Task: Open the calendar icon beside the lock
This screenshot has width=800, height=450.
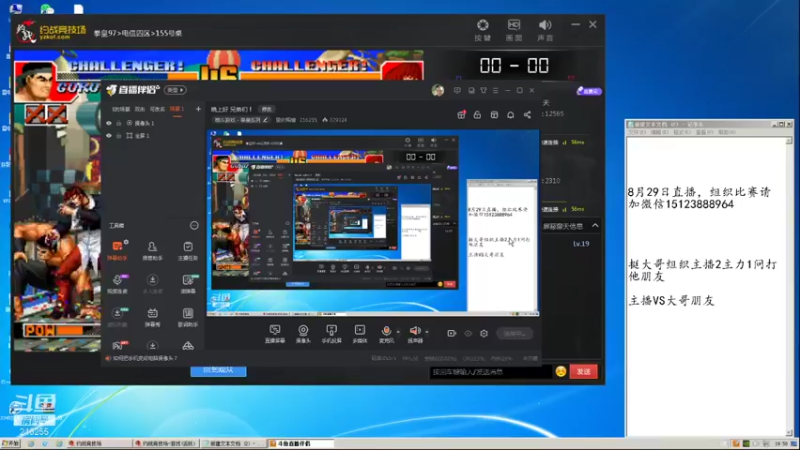Action: [494, 115]
